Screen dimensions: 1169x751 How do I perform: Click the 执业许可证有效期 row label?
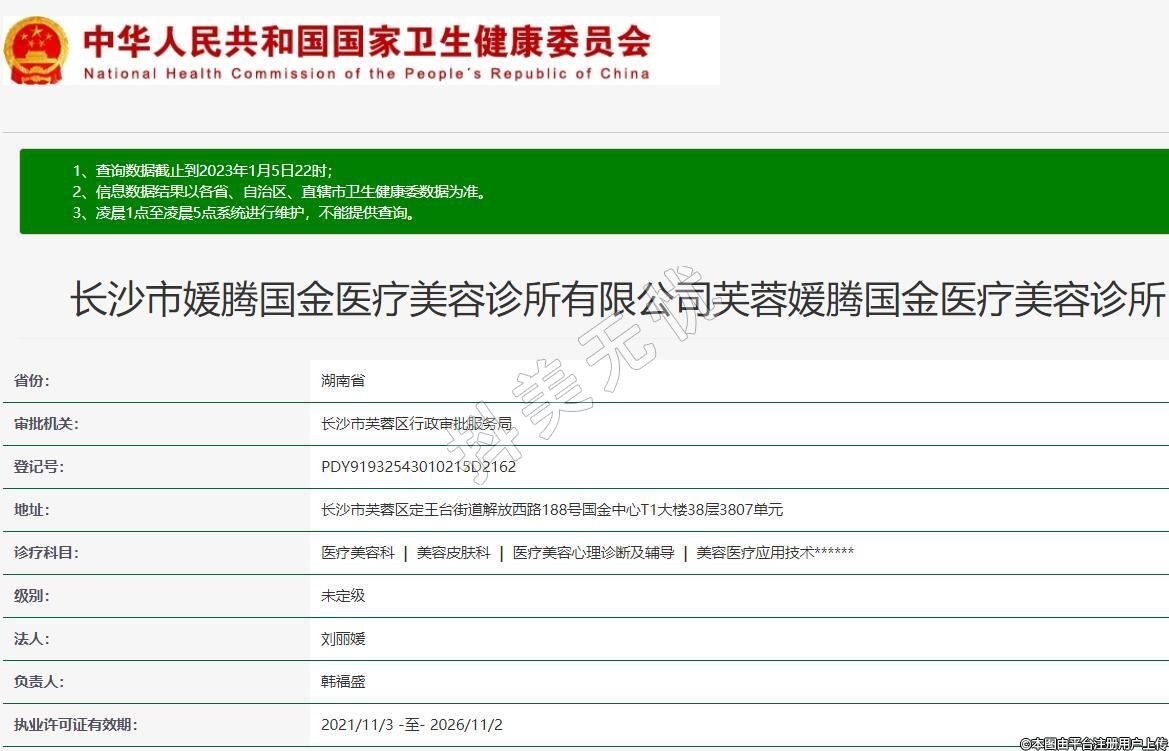point(75,725)
